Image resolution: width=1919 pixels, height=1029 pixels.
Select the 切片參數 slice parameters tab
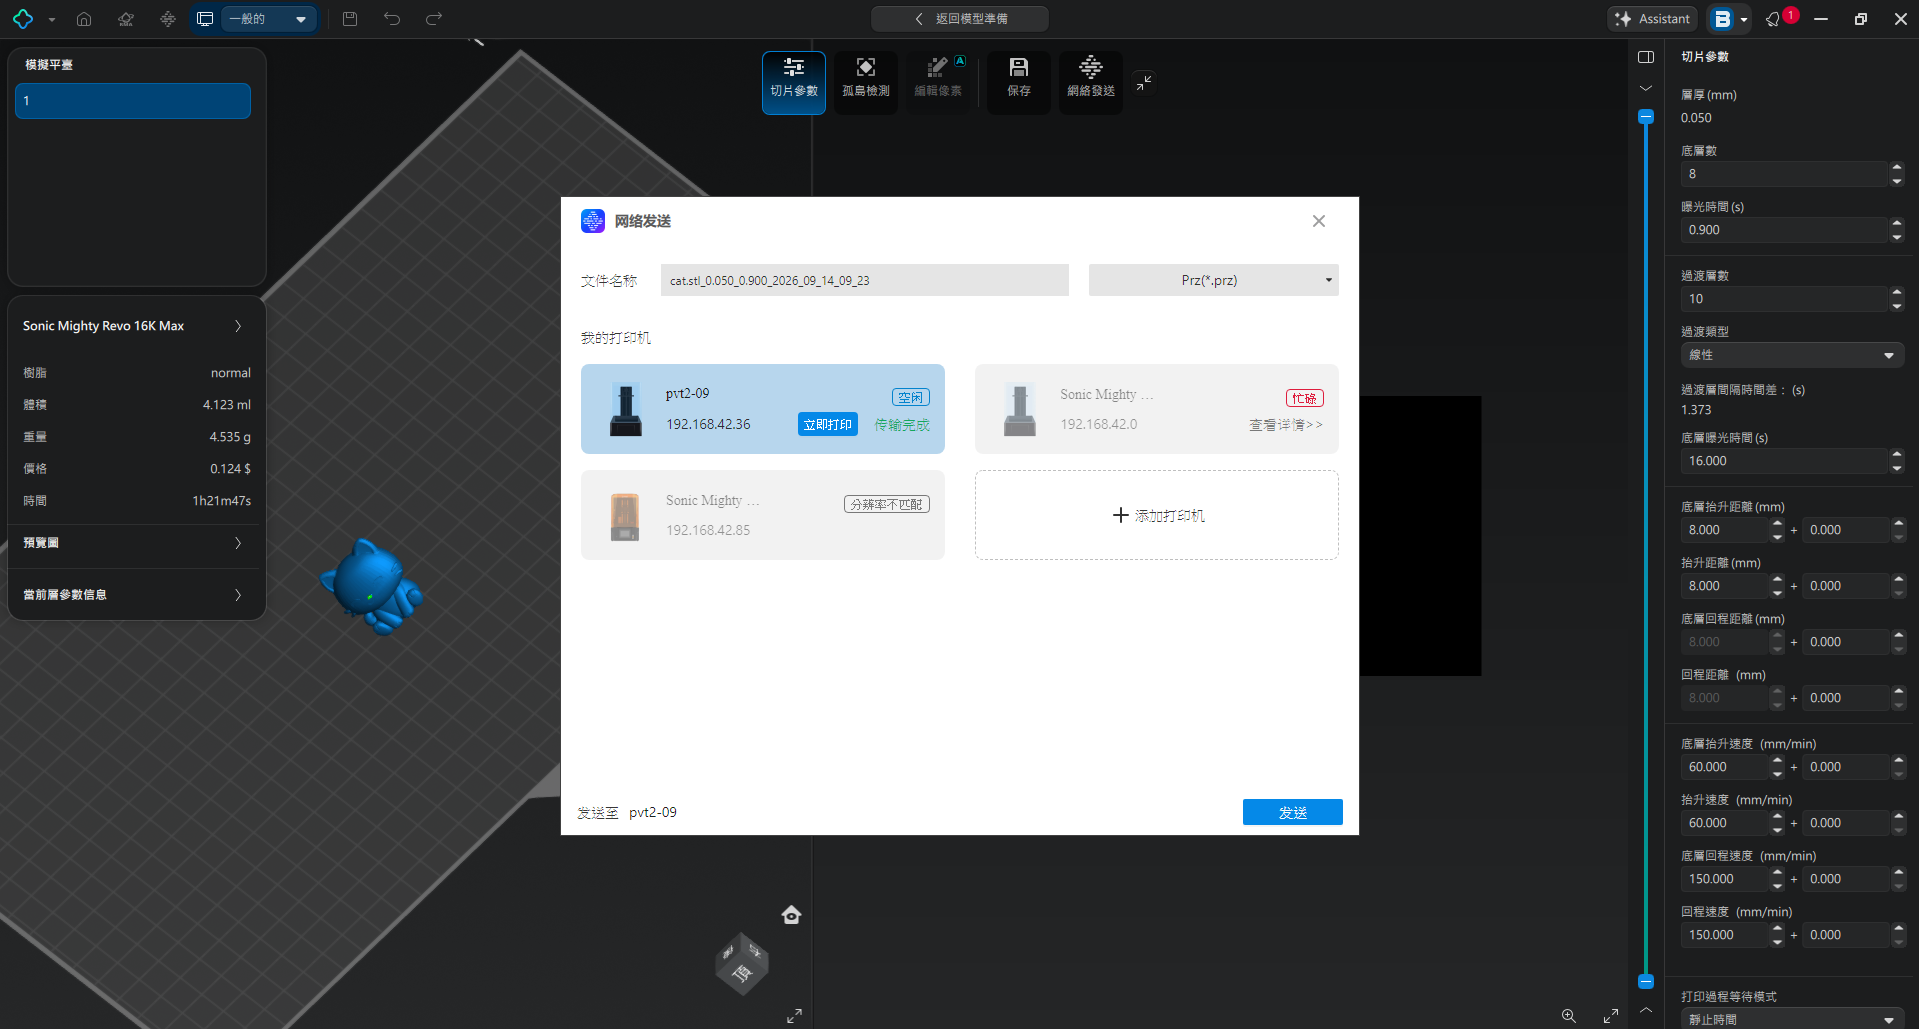coord(794,83)
